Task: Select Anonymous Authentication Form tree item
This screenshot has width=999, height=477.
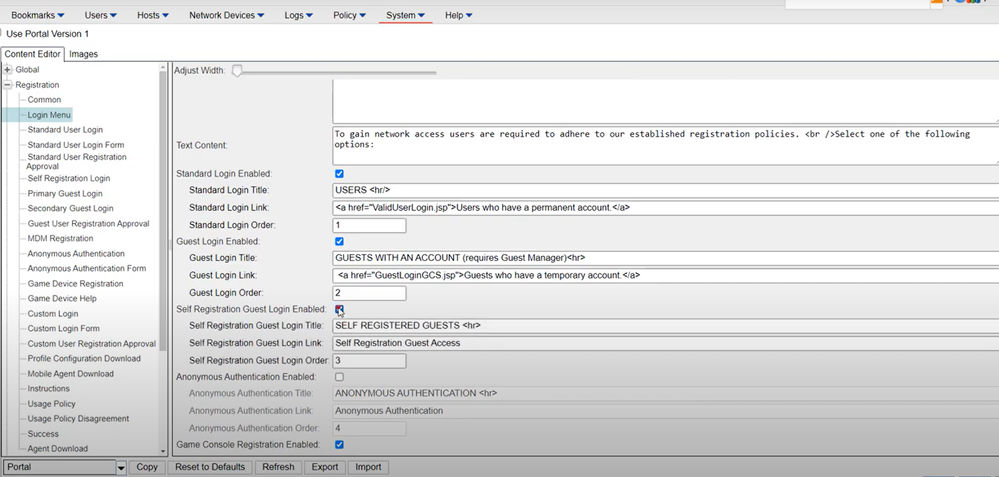Action: click(x=87, y=269)
